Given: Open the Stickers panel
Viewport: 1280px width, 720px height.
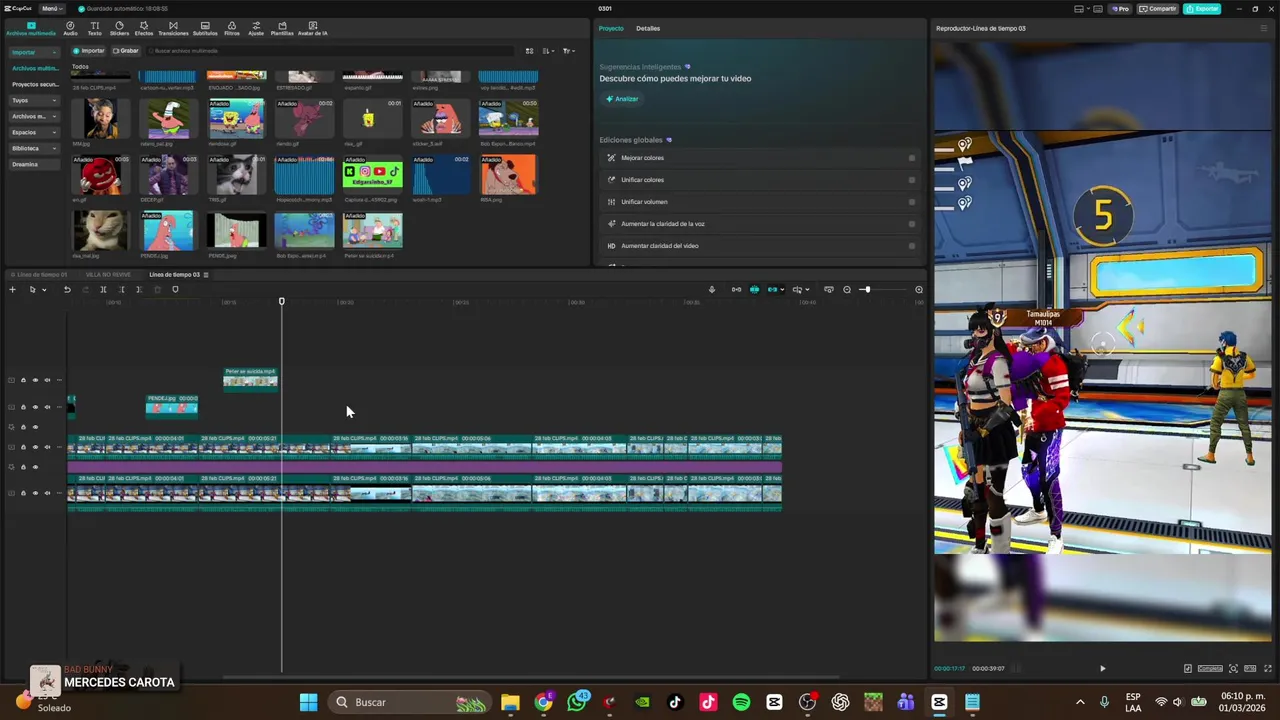Looking at the screenshot, I should coord(119,28).
